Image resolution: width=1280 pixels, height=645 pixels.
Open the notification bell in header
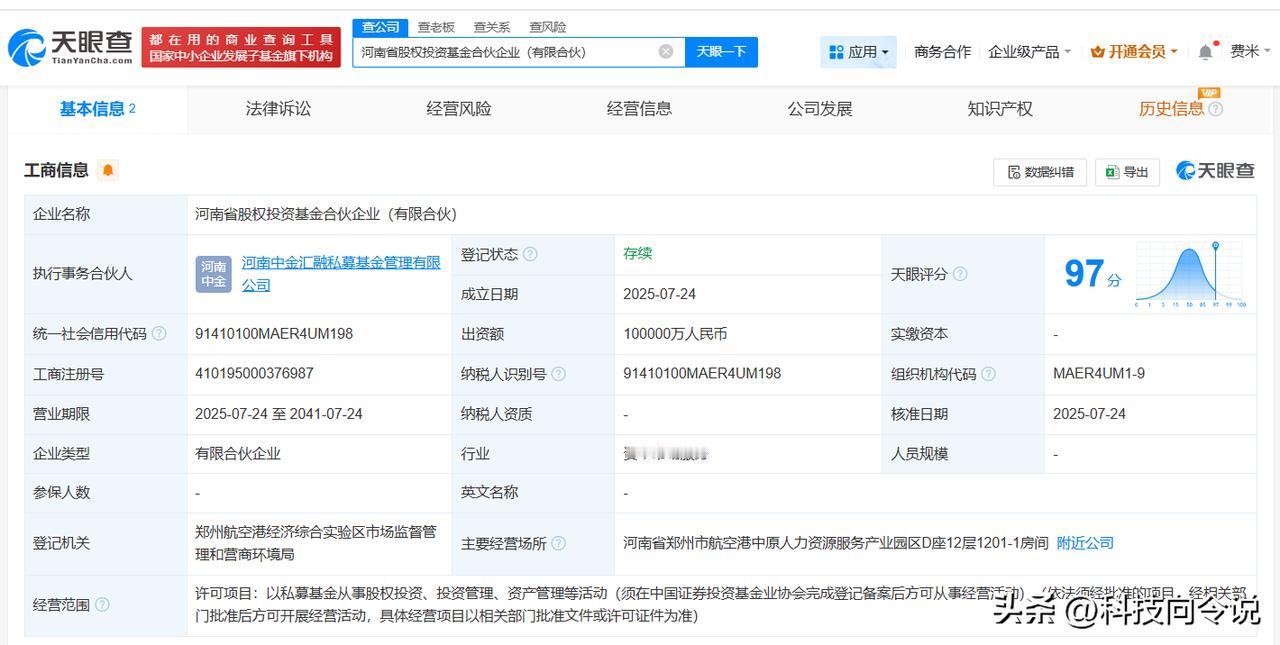pyautogui.click(x=1206, y=52)
